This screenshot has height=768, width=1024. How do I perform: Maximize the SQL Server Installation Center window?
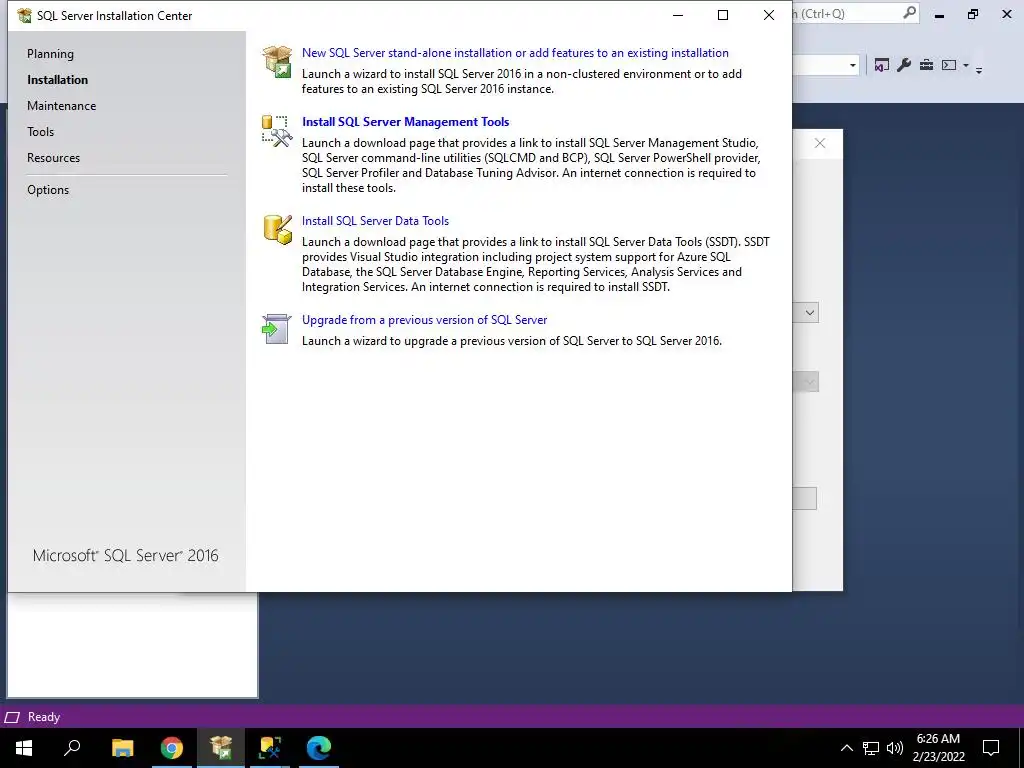[723, 15]
